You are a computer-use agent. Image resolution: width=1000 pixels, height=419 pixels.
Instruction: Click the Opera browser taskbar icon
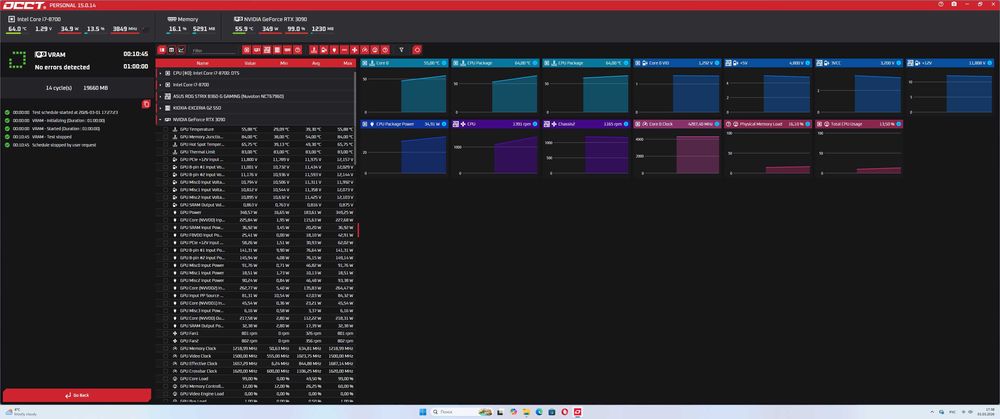tap(565, 412)
